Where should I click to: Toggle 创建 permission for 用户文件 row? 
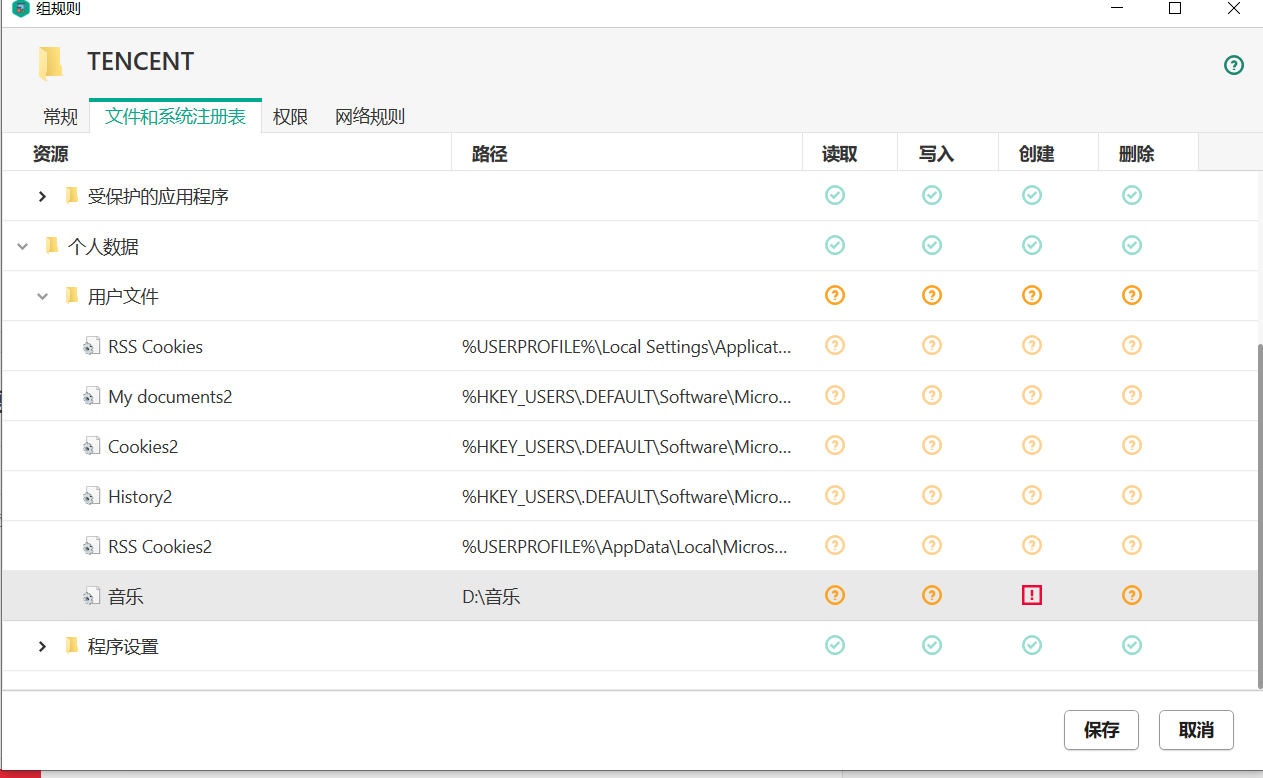[x=1032, y=295]
